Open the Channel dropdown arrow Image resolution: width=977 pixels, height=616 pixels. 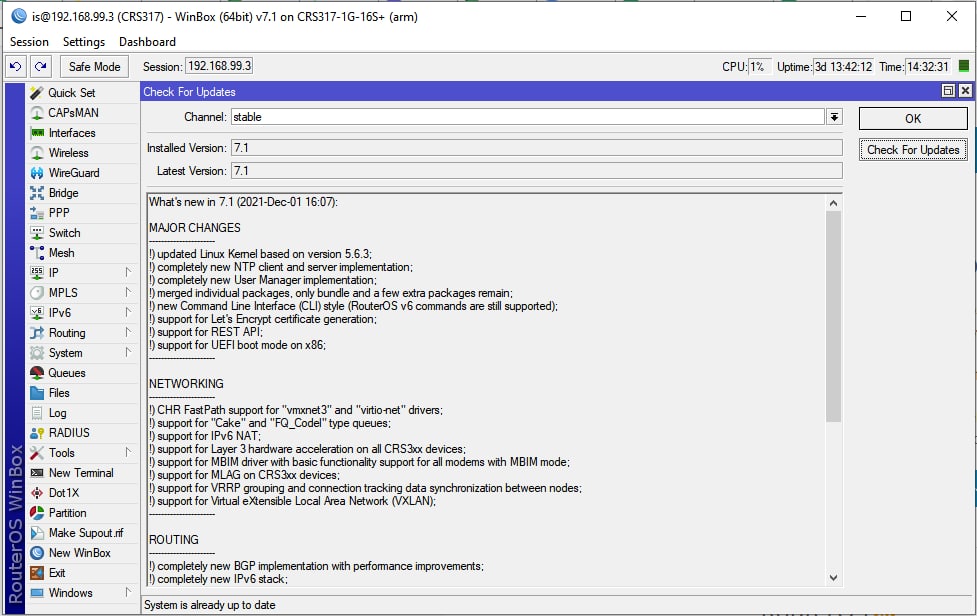click(x=834, y=117)
